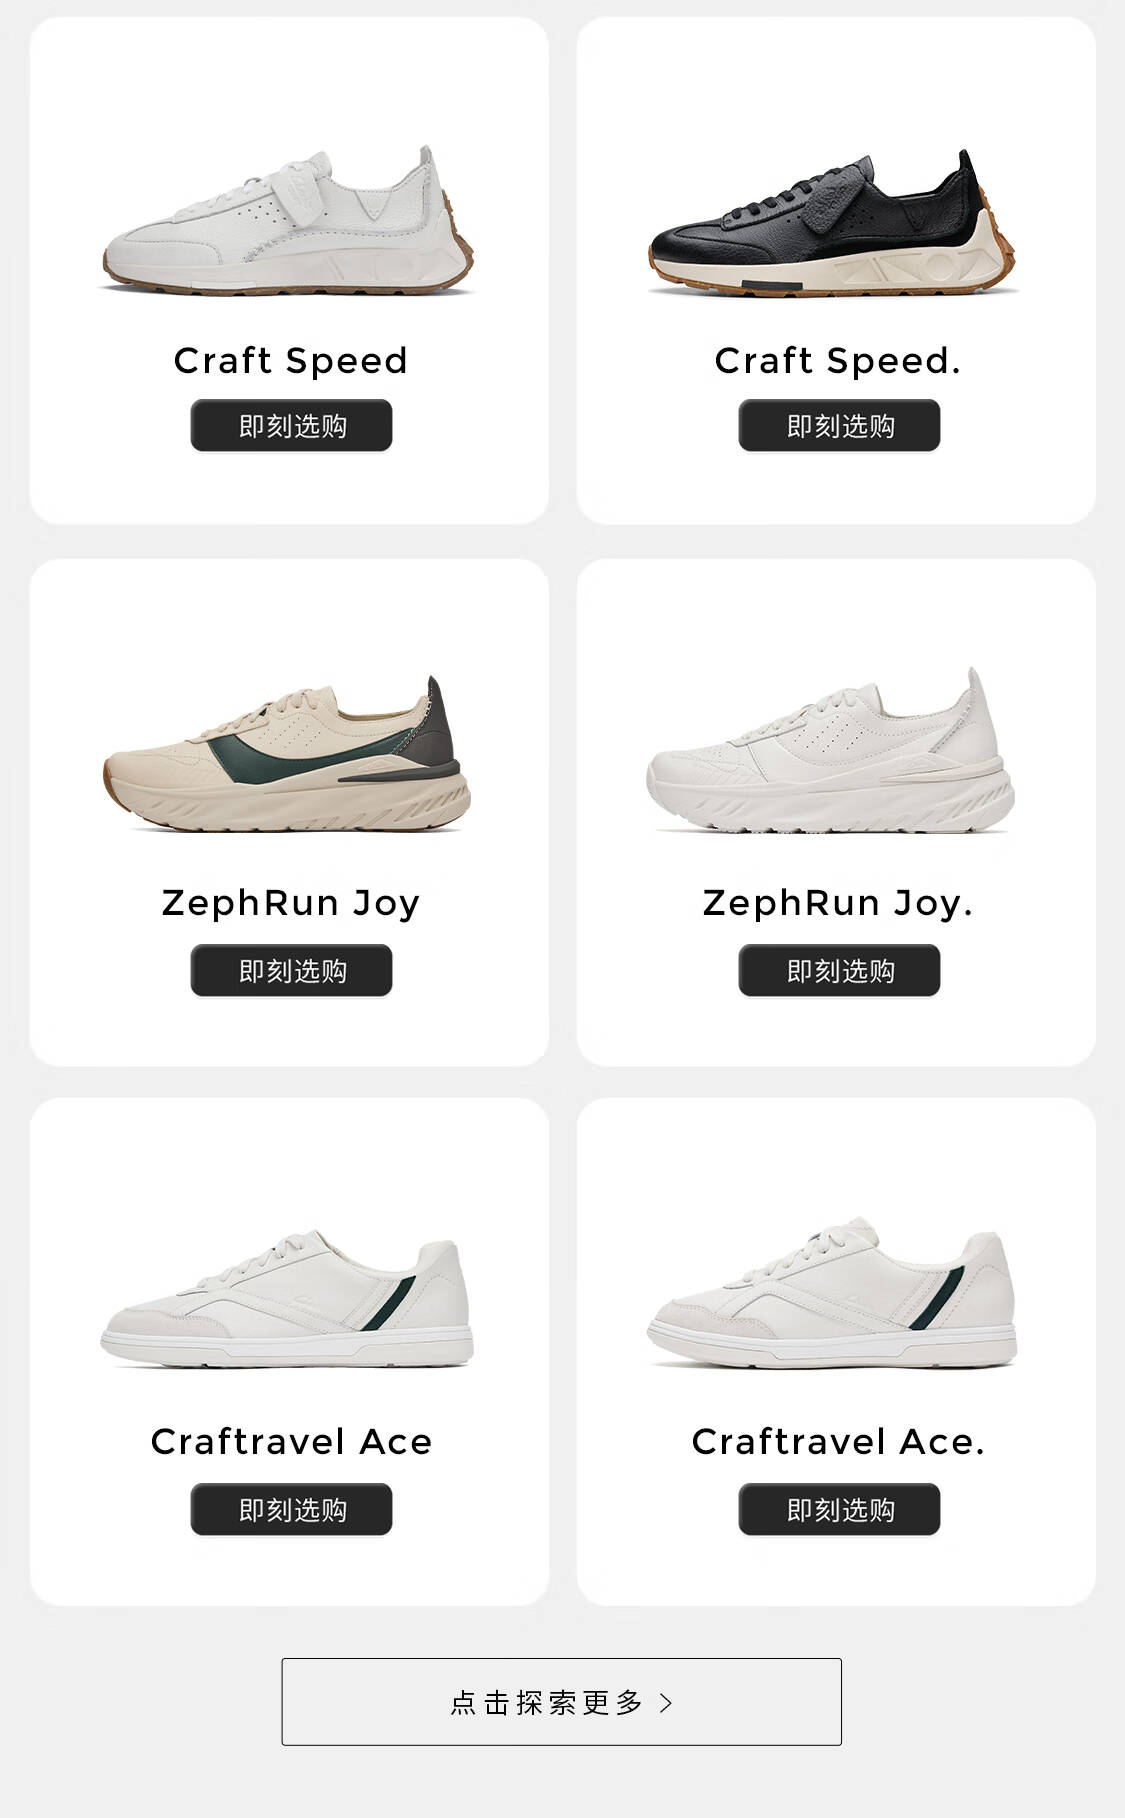Viewport: 1125px width, 1818px height.
Task: Open the ZephRun Joy. product name
Action: click(x=838, y=903)
